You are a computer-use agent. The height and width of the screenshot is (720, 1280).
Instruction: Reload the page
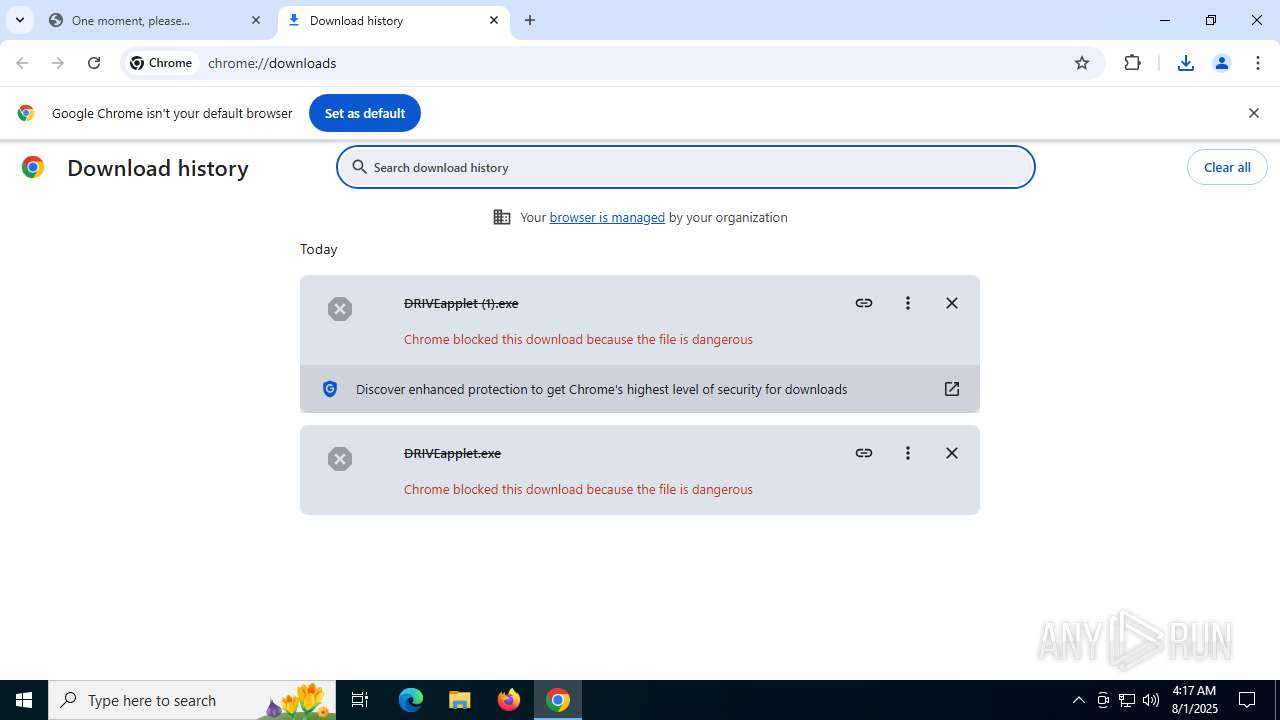(x=94, y=63)
